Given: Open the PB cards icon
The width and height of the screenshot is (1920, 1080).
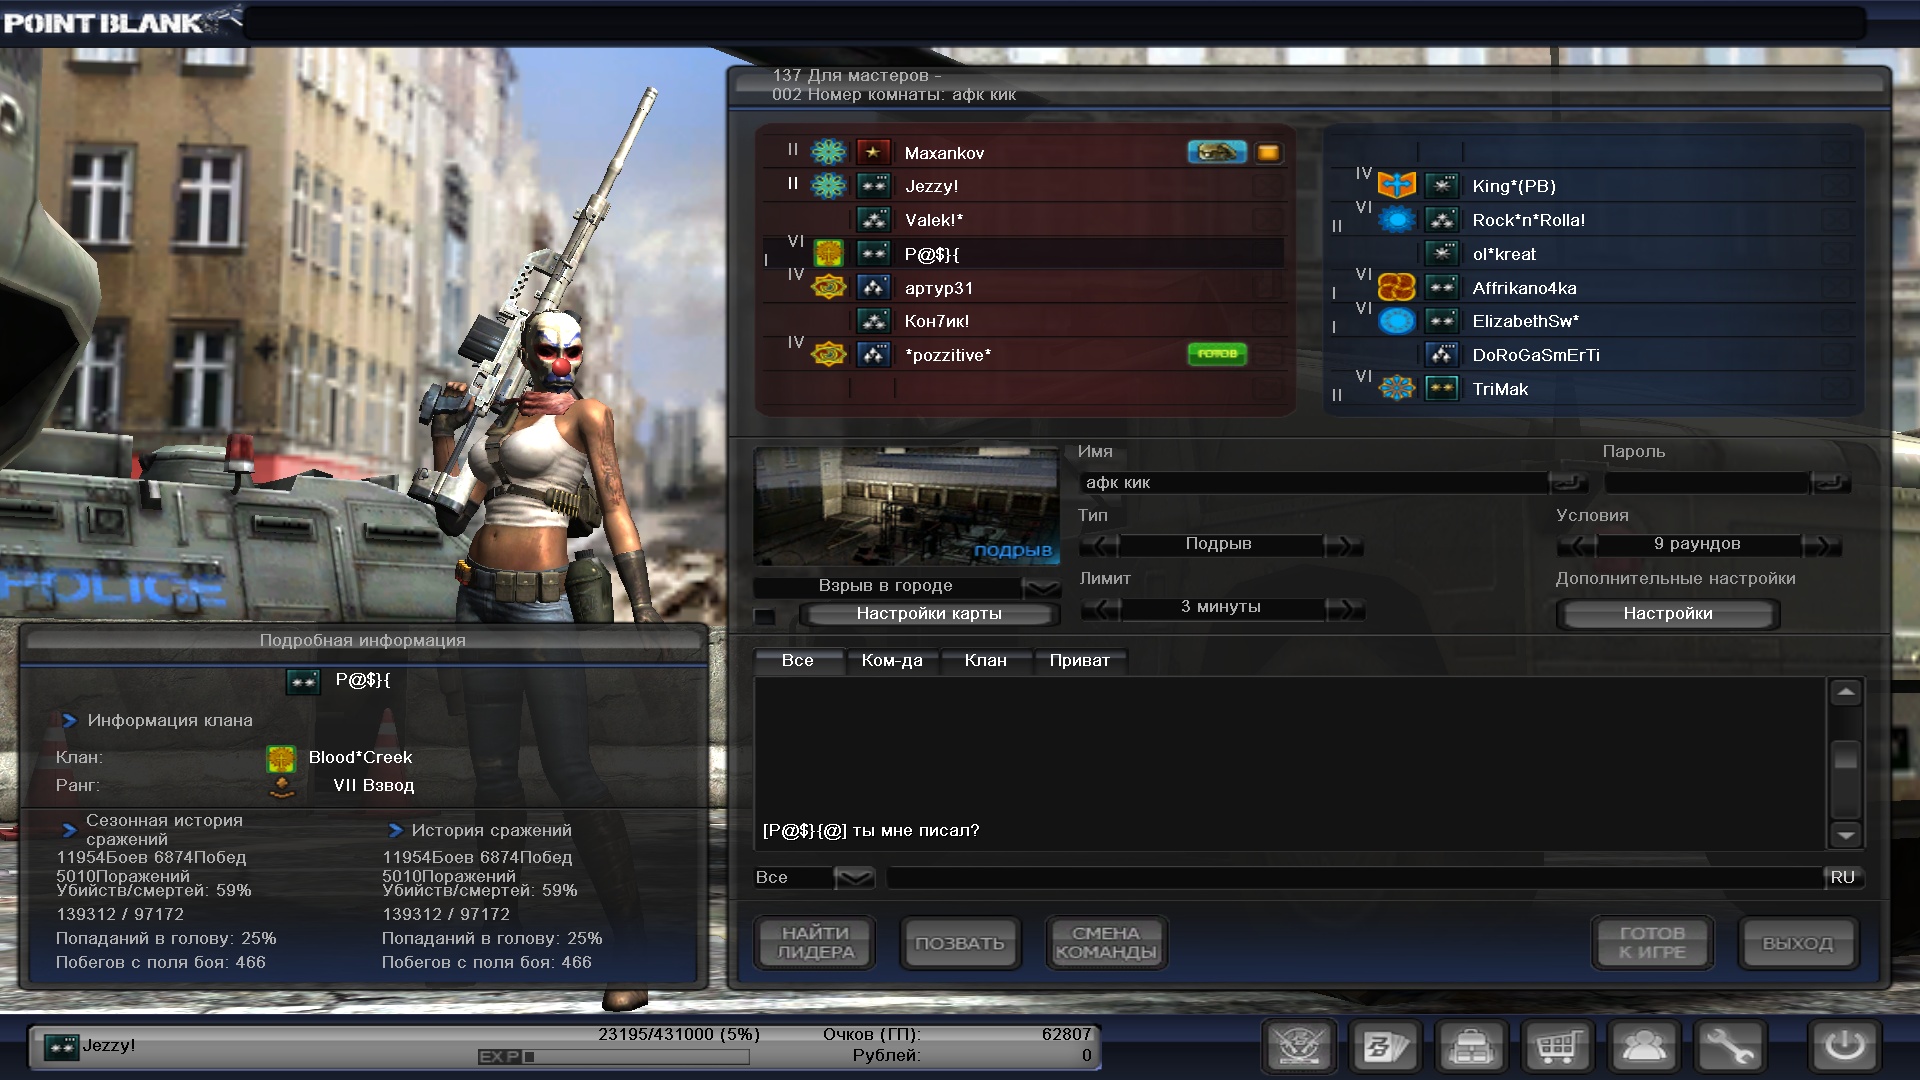Looking at the screenshot, I should pos(1385,1047).
